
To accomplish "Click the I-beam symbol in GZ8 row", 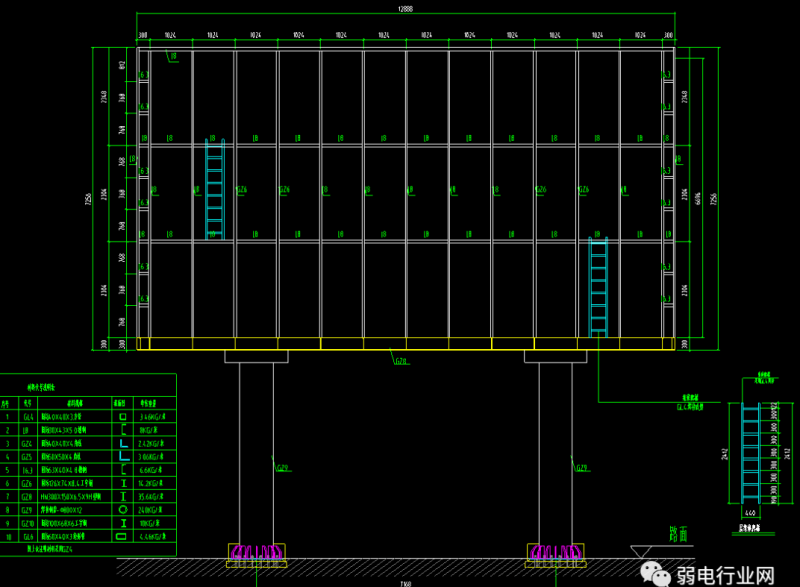I will [x=122, y=495].
